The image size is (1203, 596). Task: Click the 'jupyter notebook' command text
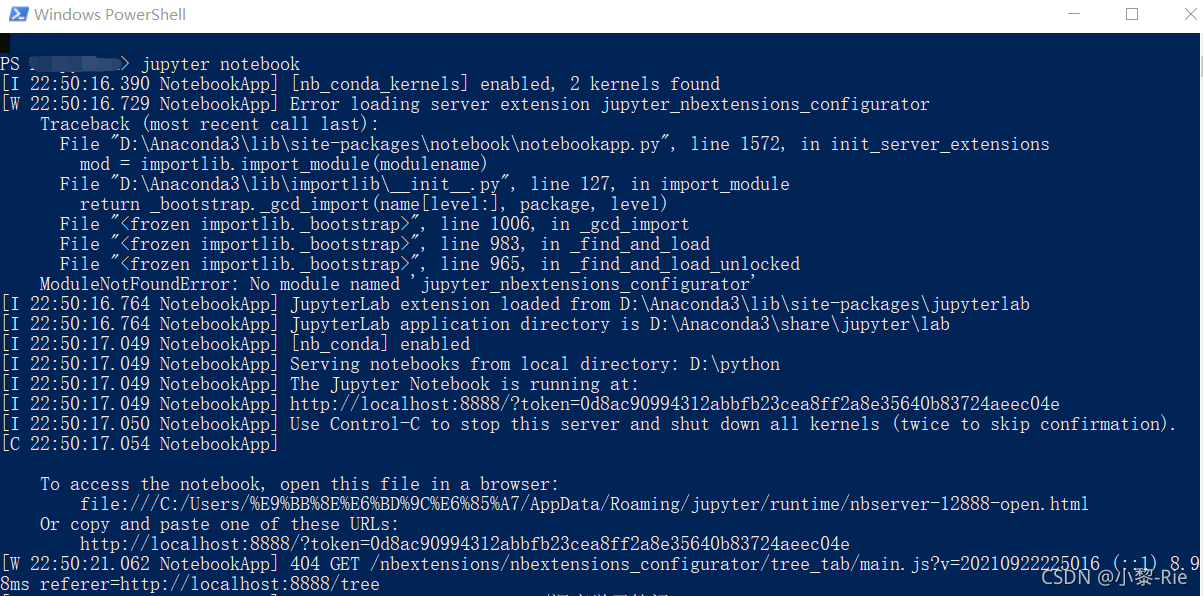[x=220, y=64]
